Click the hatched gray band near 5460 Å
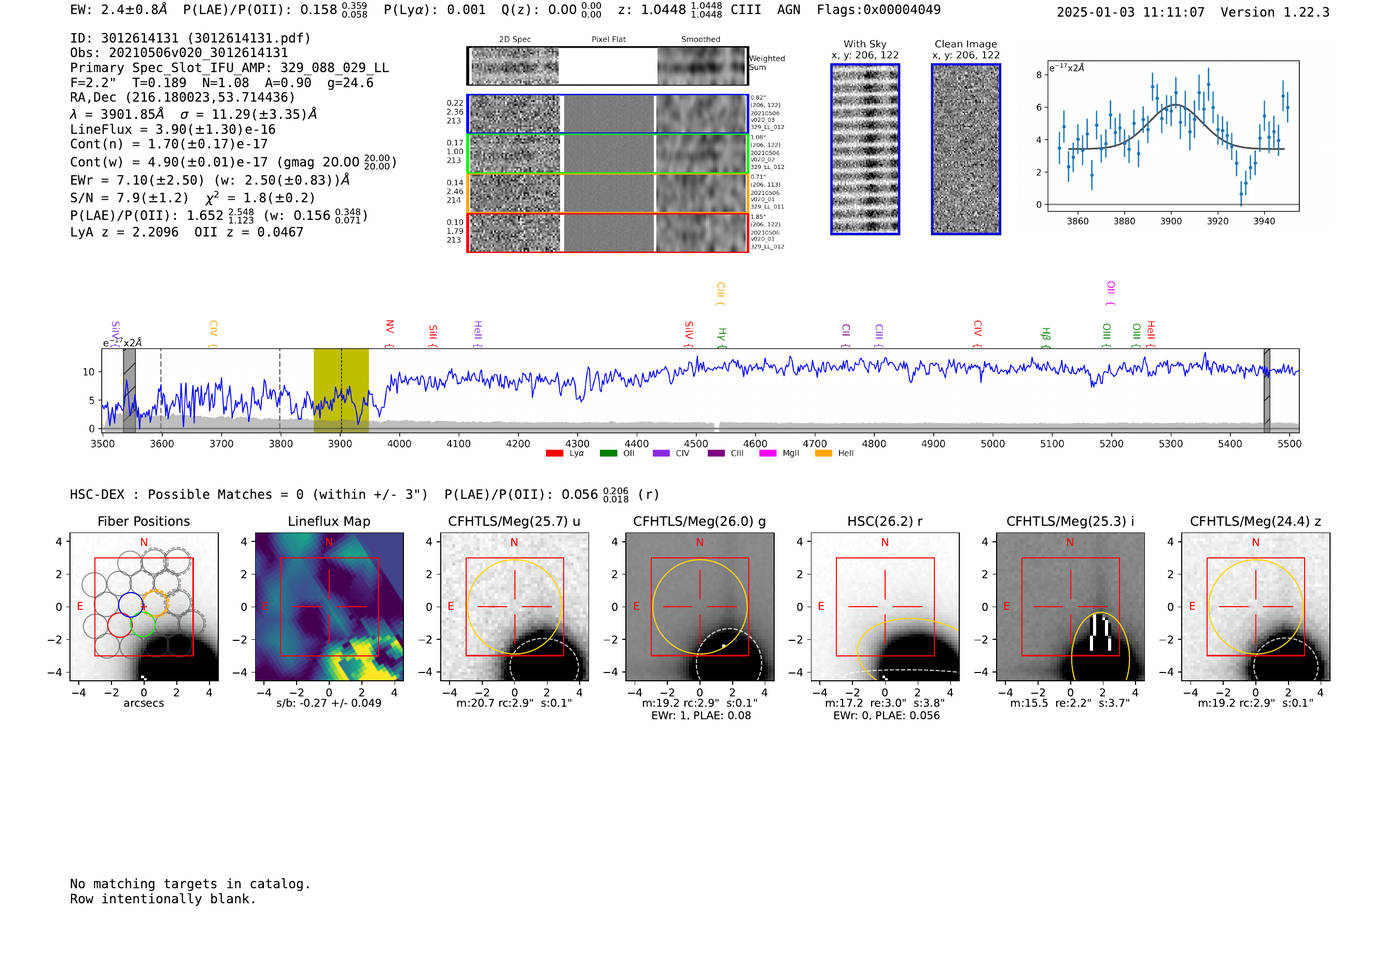 click(x=1267, y=390)
